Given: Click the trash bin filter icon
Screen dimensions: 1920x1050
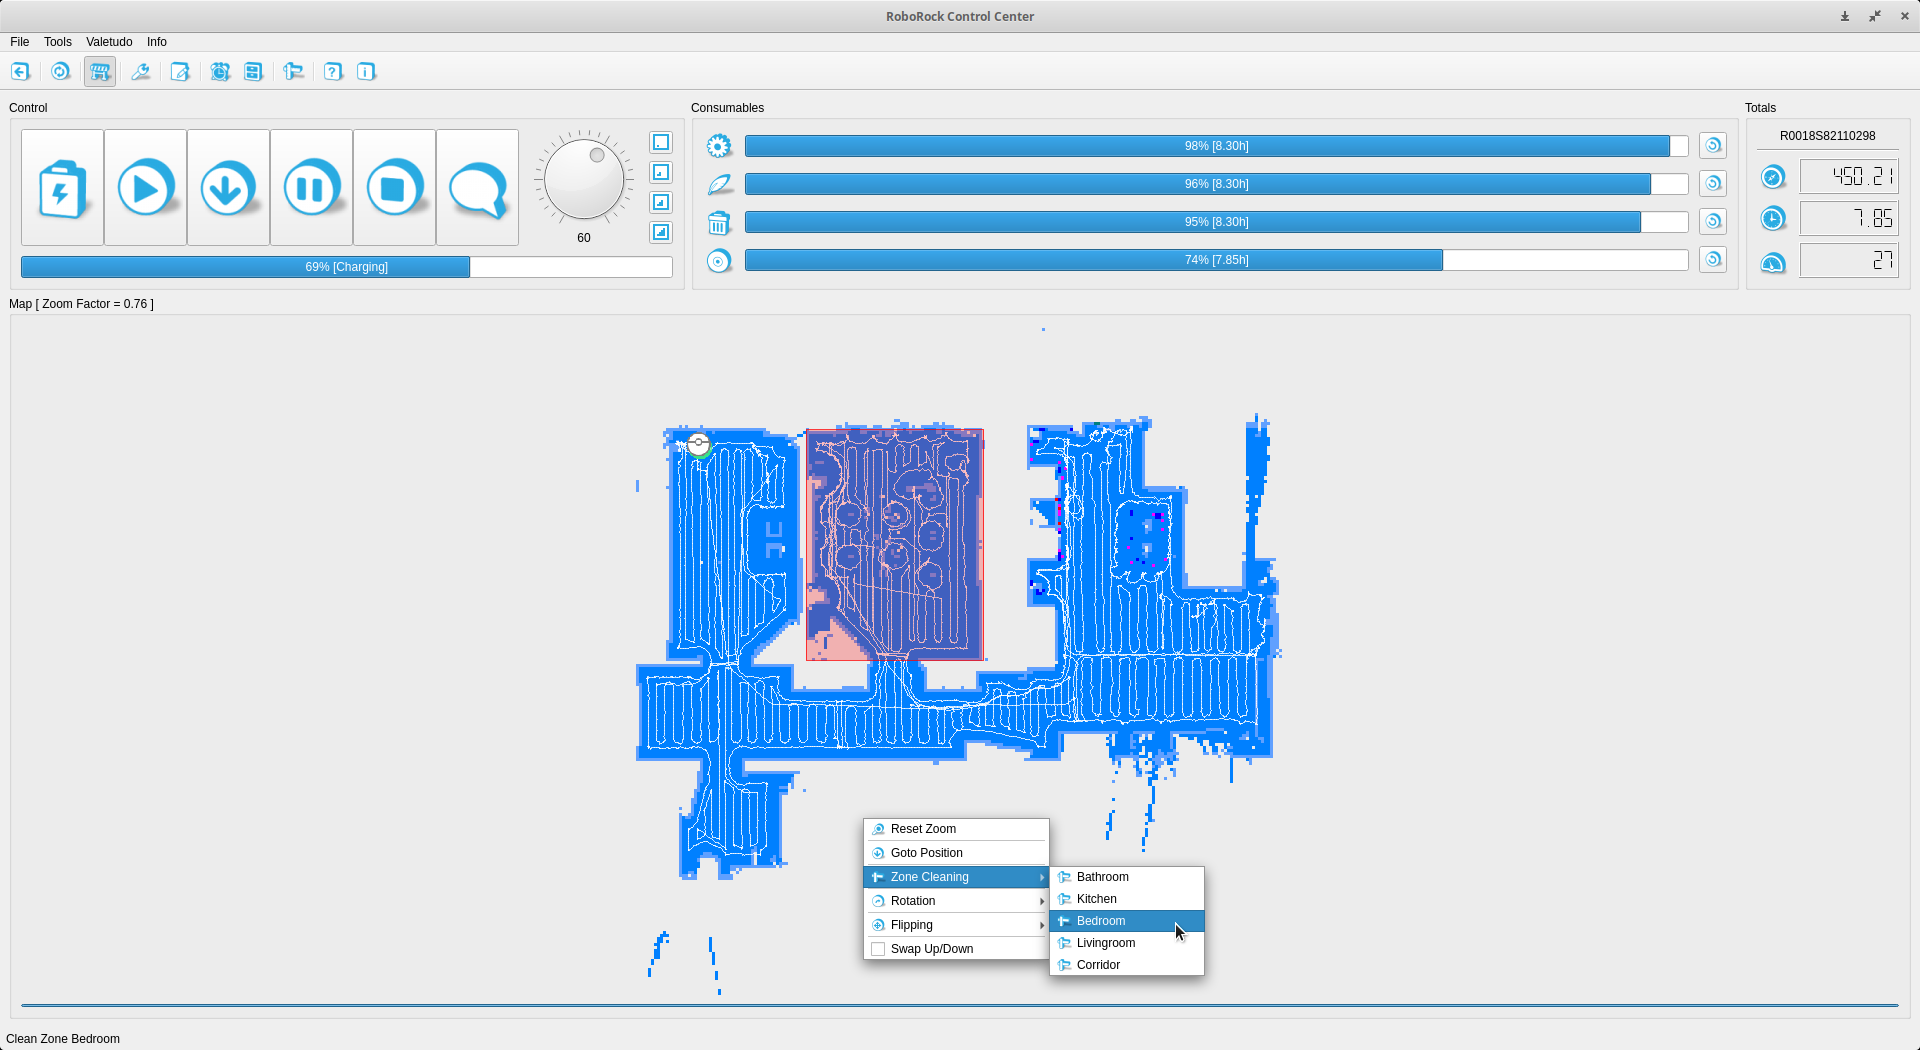Looking at the screenshot, I should pos(719,222).
